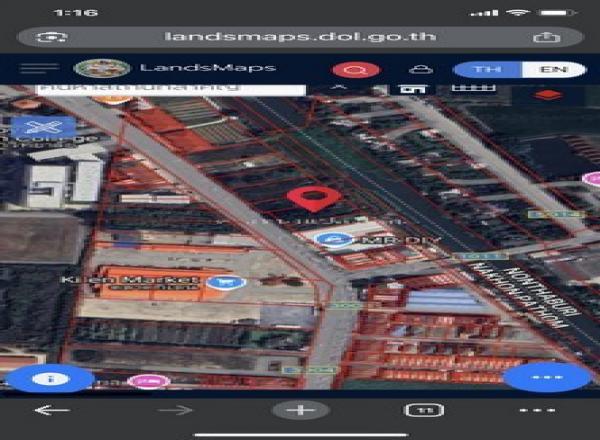Image resolution: width=600 pixels, height=440 pixels.
Task: Show open tabs switcher
Action: [x=418, y=411]
